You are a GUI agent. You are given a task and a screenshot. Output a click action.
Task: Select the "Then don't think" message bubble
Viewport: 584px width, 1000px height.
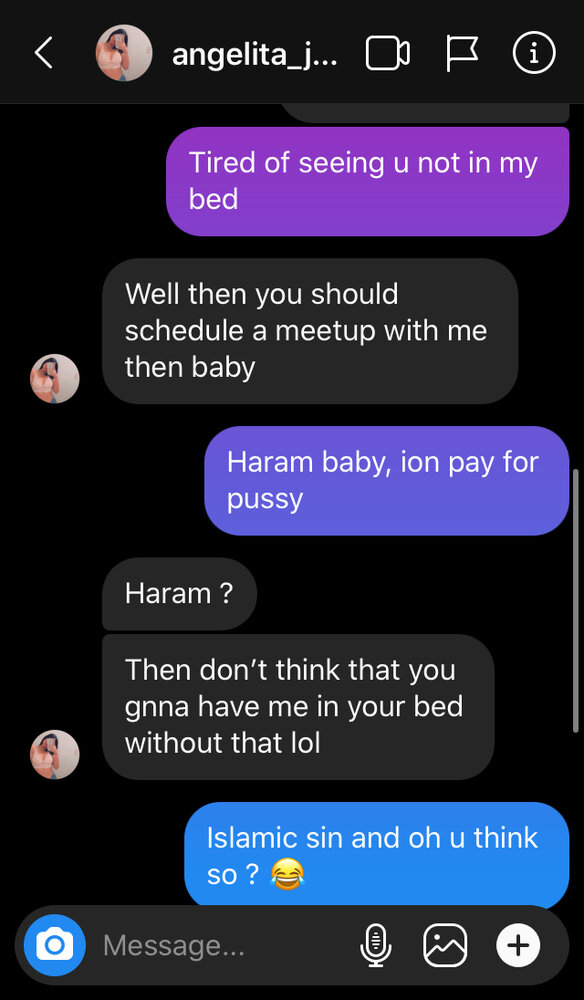click(298, 707)
